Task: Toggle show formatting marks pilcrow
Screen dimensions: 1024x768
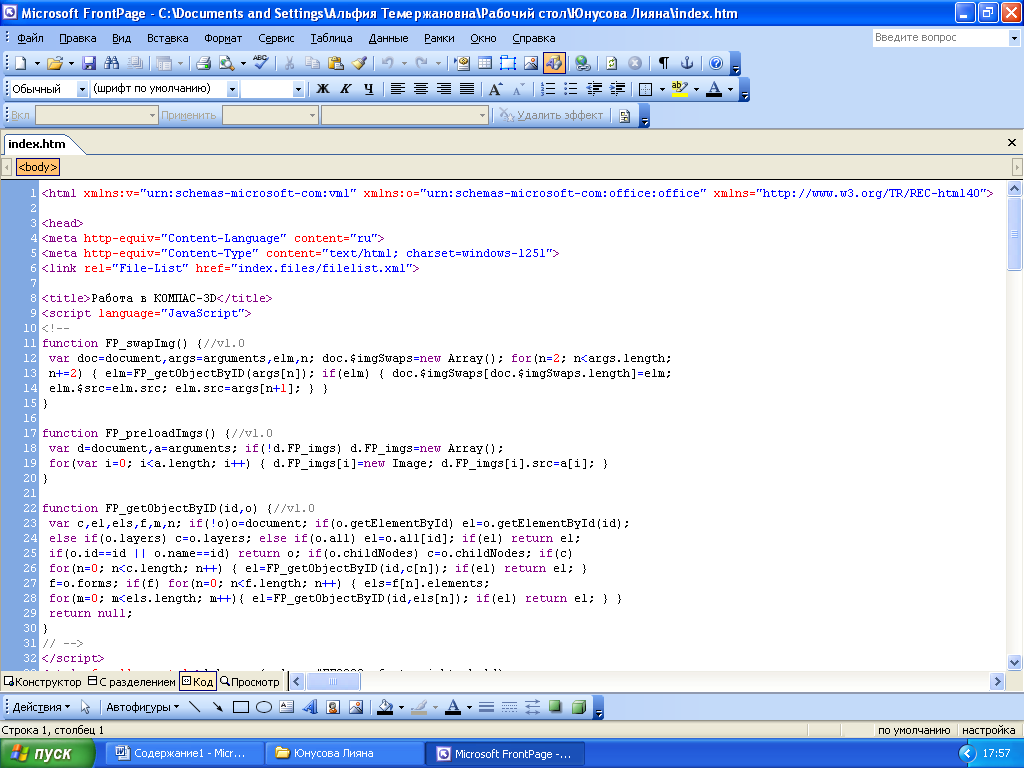Action: coord(664,63)
